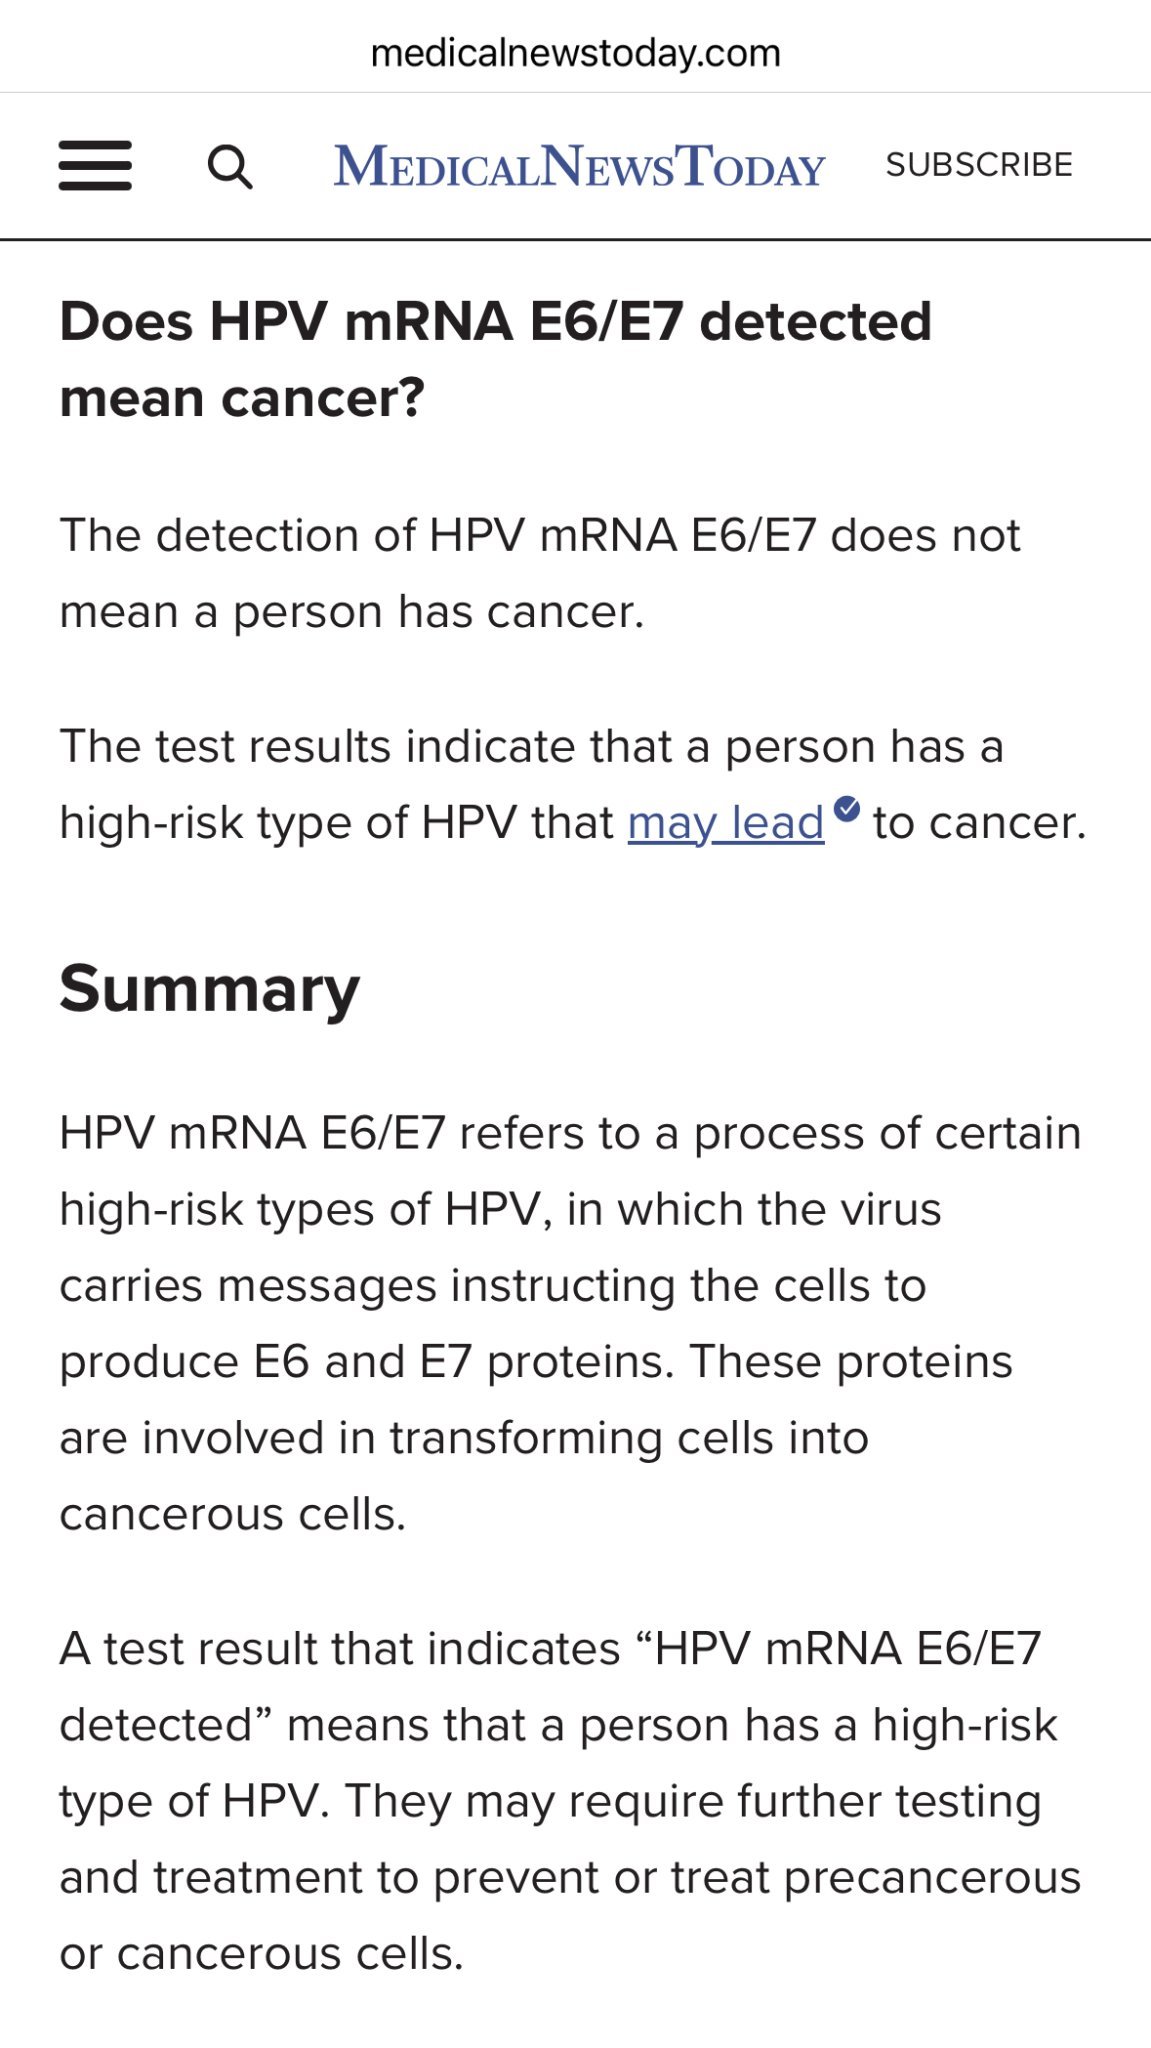This screenshot has width=1151, height=2048.
Task: Tap the medicalnewstoday.com address bar
Action: coord(575,53)
